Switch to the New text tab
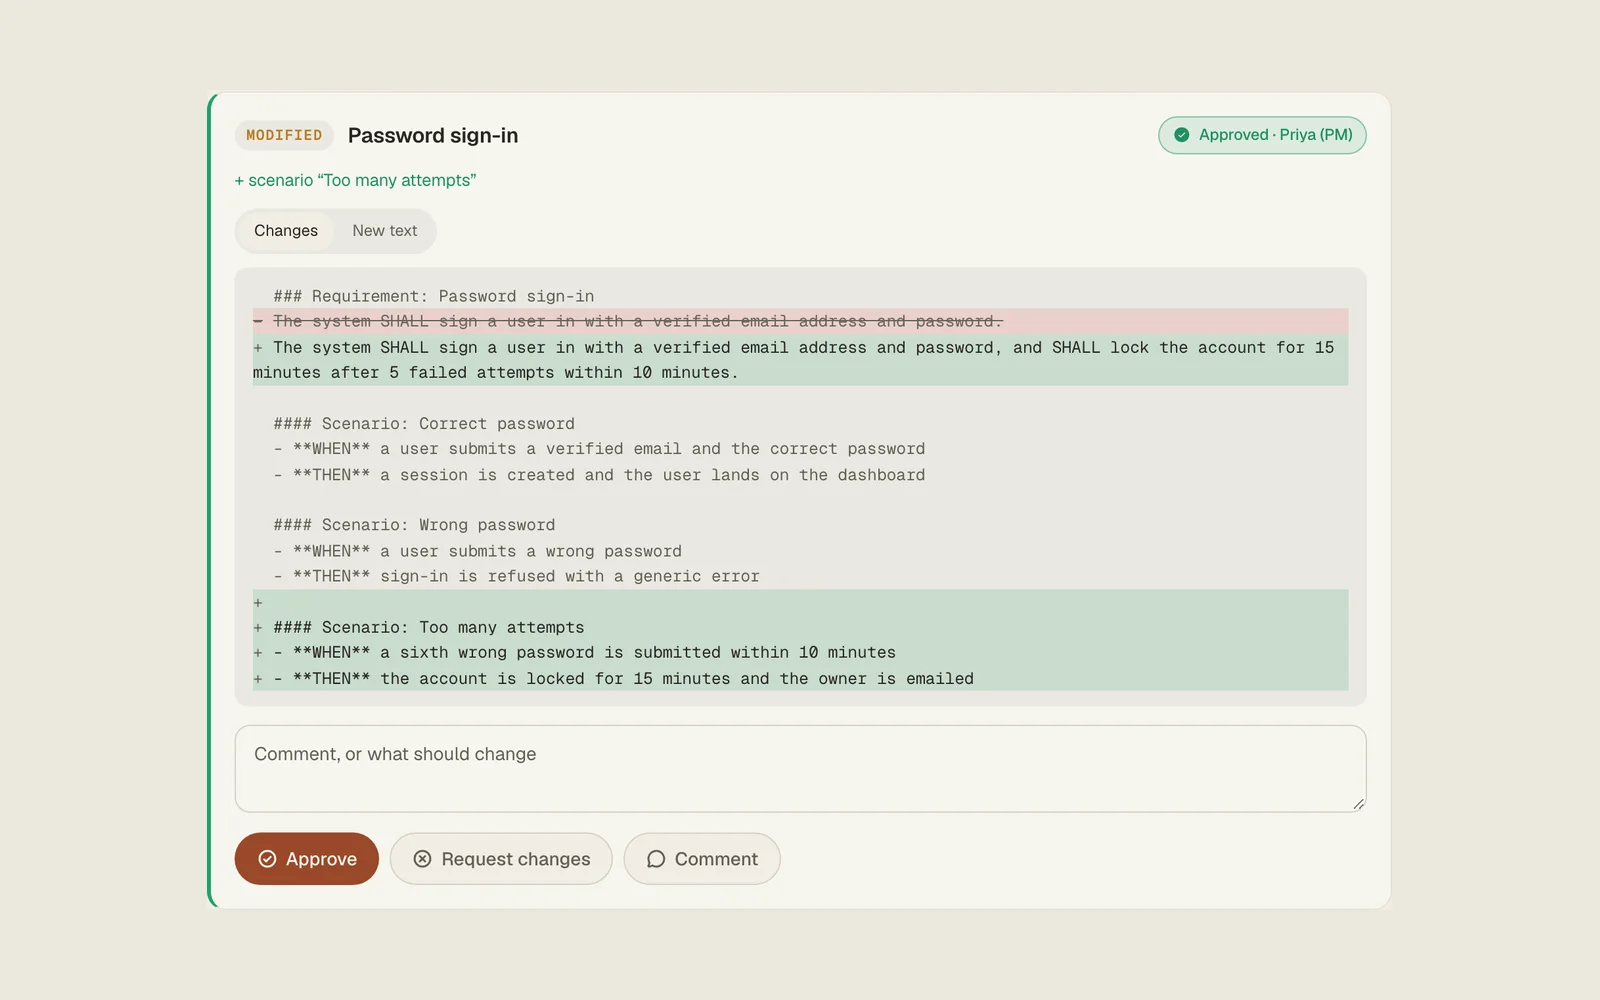 coord(385,231)
